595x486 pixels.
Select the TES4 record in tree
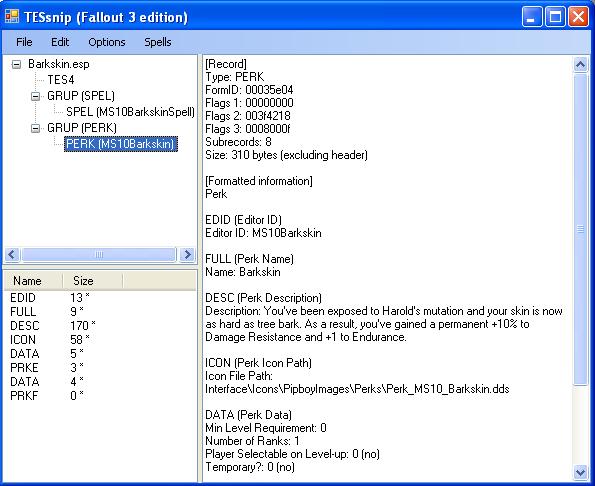pos(61,80)
